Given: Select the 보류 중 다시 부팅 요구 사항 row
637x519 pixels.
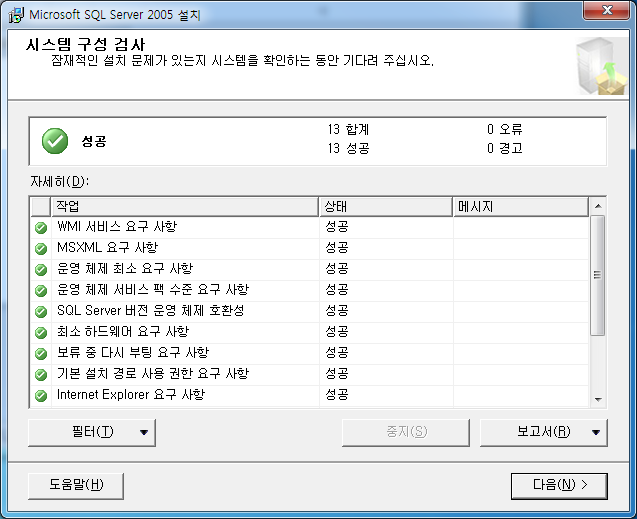Looking at the screenshot, I should pyautogui.click(x=310, y=354).
